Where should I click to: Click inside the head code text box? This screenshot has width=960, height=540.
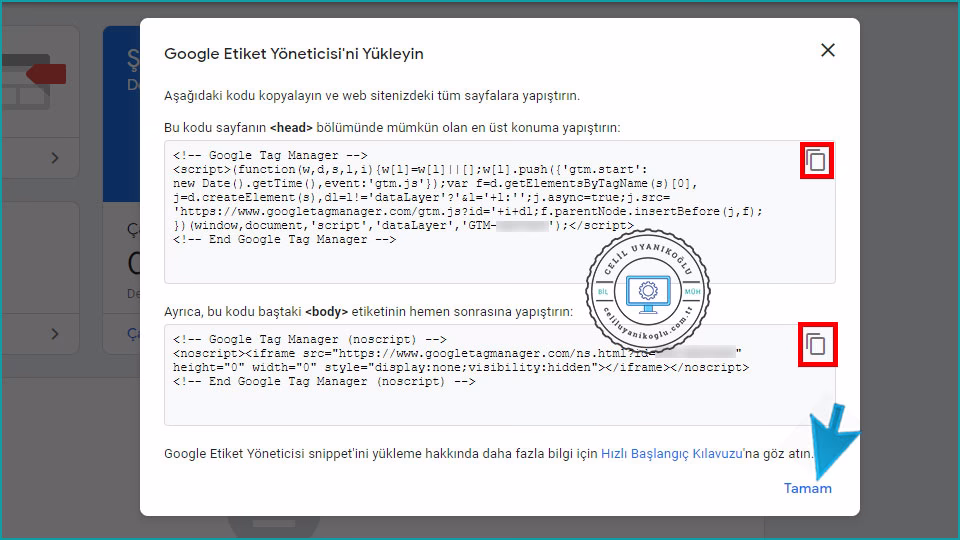pos(500,212)
